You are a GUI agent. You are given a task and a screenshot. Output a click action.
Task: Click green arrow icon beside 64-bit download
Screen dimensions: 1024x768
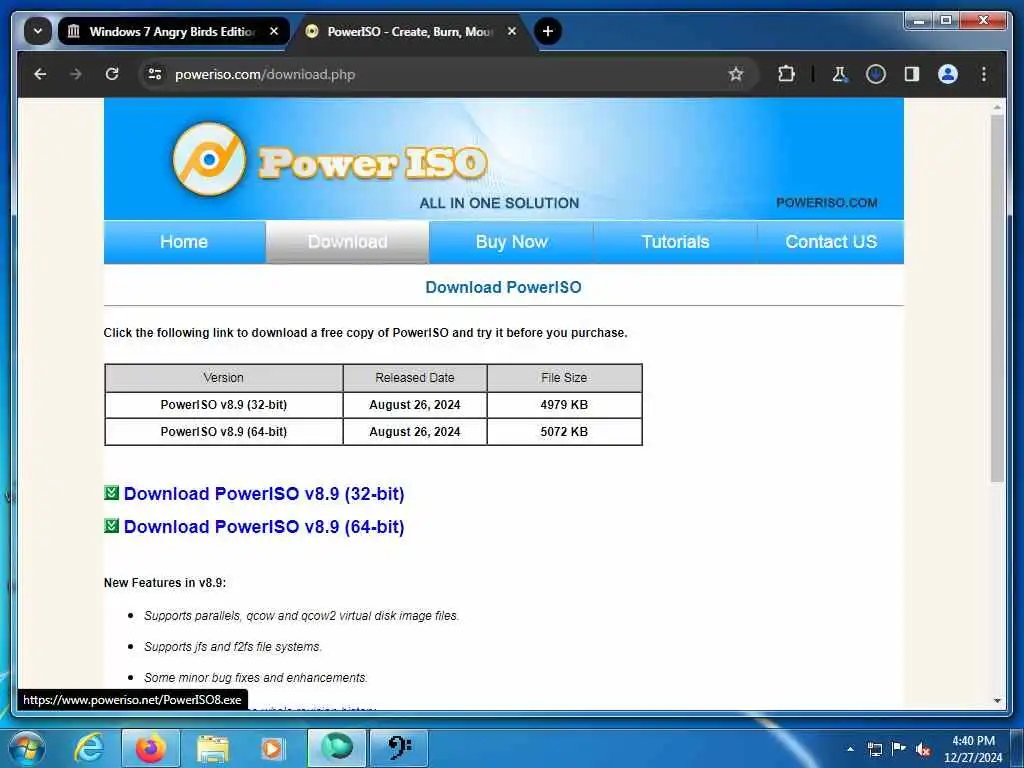point(112,526)
